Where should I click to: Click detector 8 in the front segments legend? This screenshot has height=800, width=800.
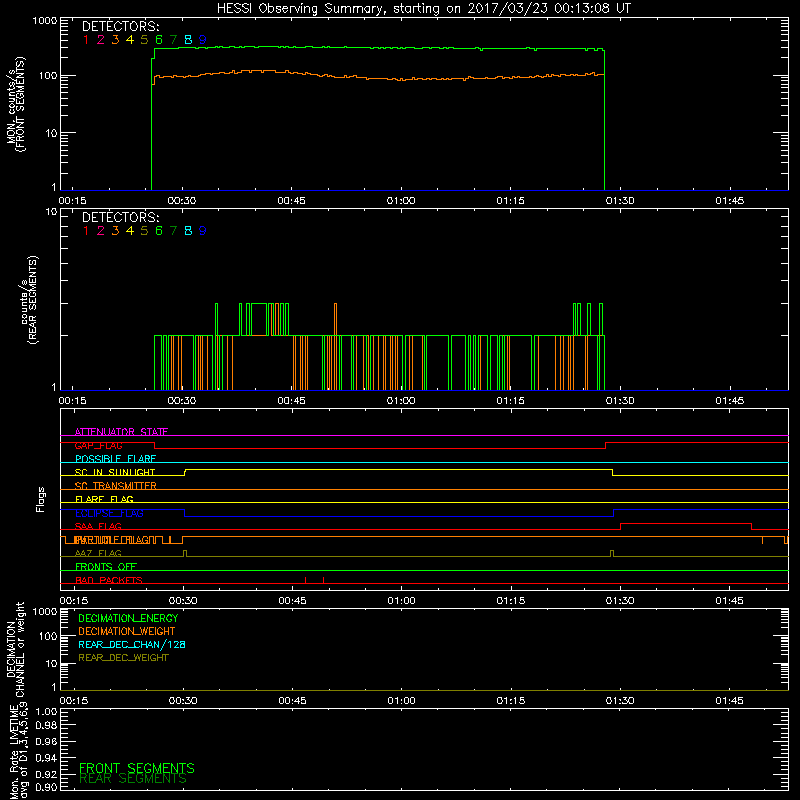(188, 40)
